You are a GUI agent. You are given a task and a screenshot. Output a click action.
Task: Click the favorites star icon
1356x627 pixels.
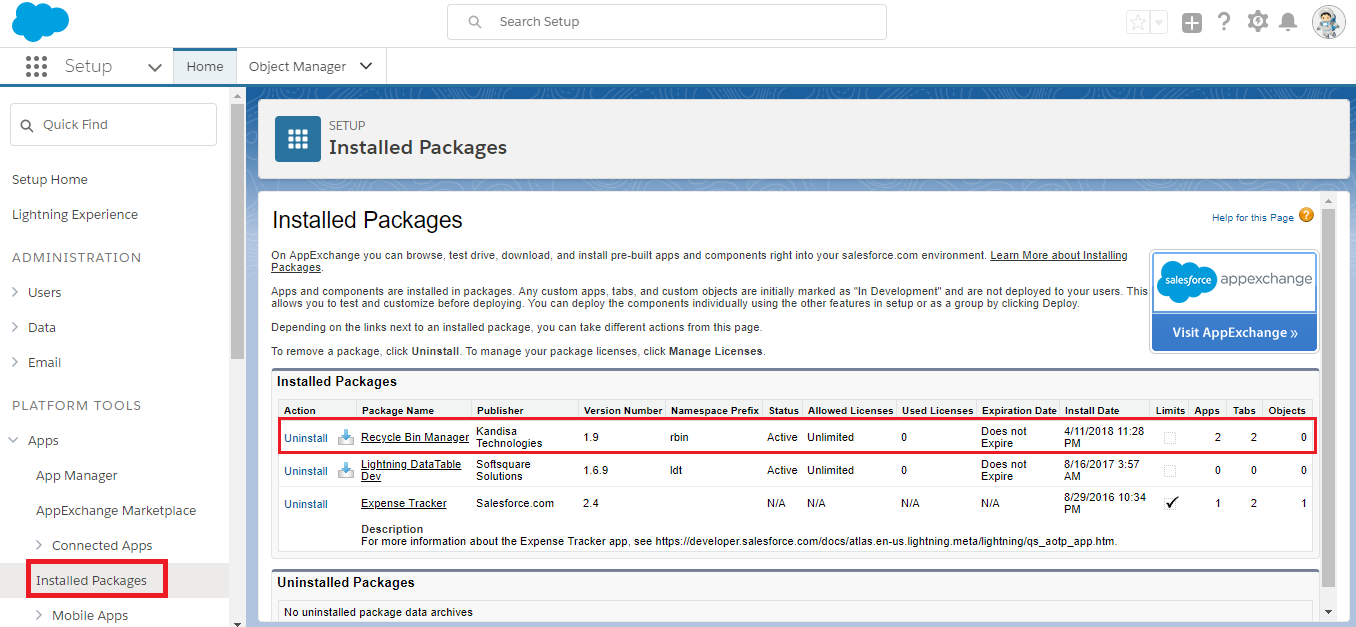click(1138, 22)
